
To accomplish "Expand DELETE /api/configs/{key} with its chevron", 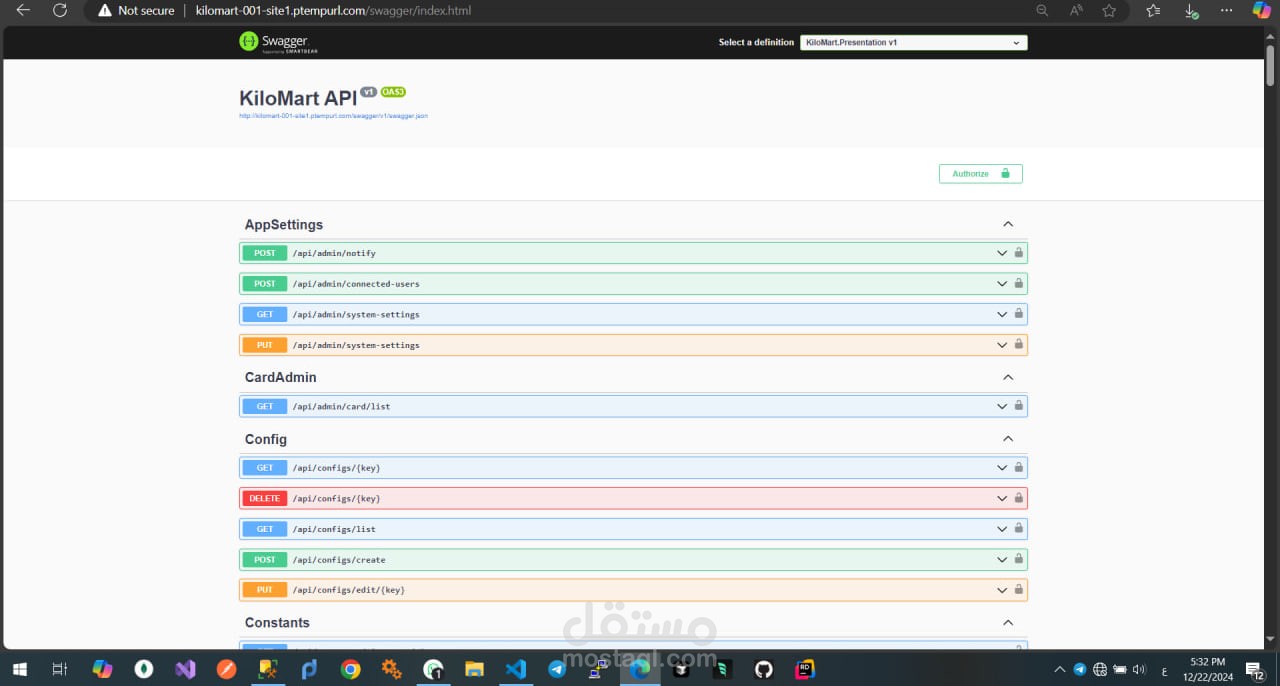I will coord(1002,498).
